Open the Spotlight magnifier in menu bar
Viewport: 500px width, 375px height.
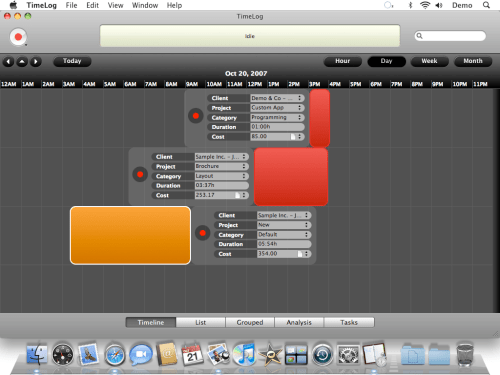point(487,5)
